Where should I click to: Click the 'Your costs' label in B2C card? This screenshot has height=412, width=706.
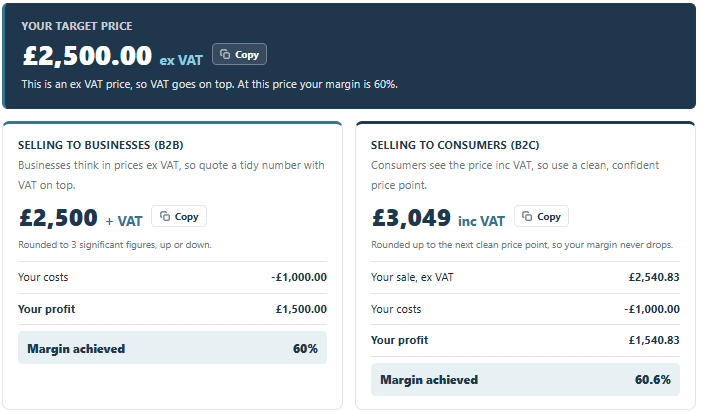396,309
